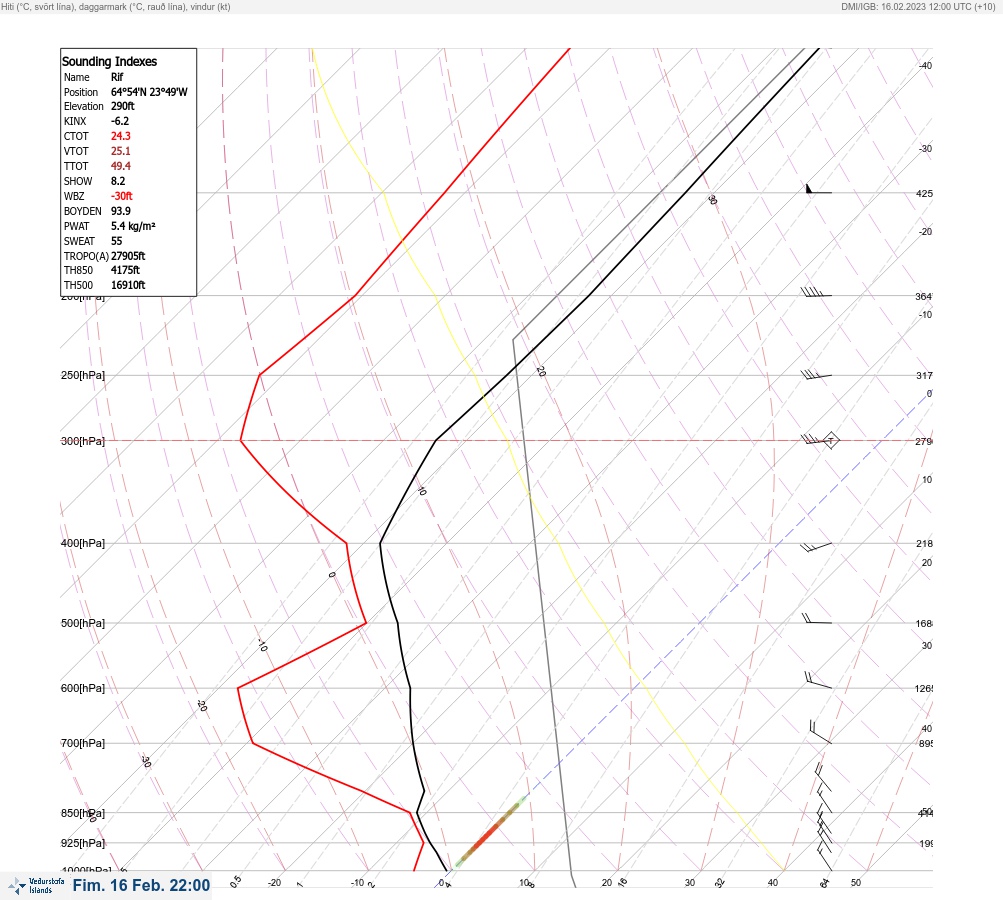Select the station Name value 'Rif'
This screenshot has width=1003, height=900.
pyautogui.click(x=117, y=77)
